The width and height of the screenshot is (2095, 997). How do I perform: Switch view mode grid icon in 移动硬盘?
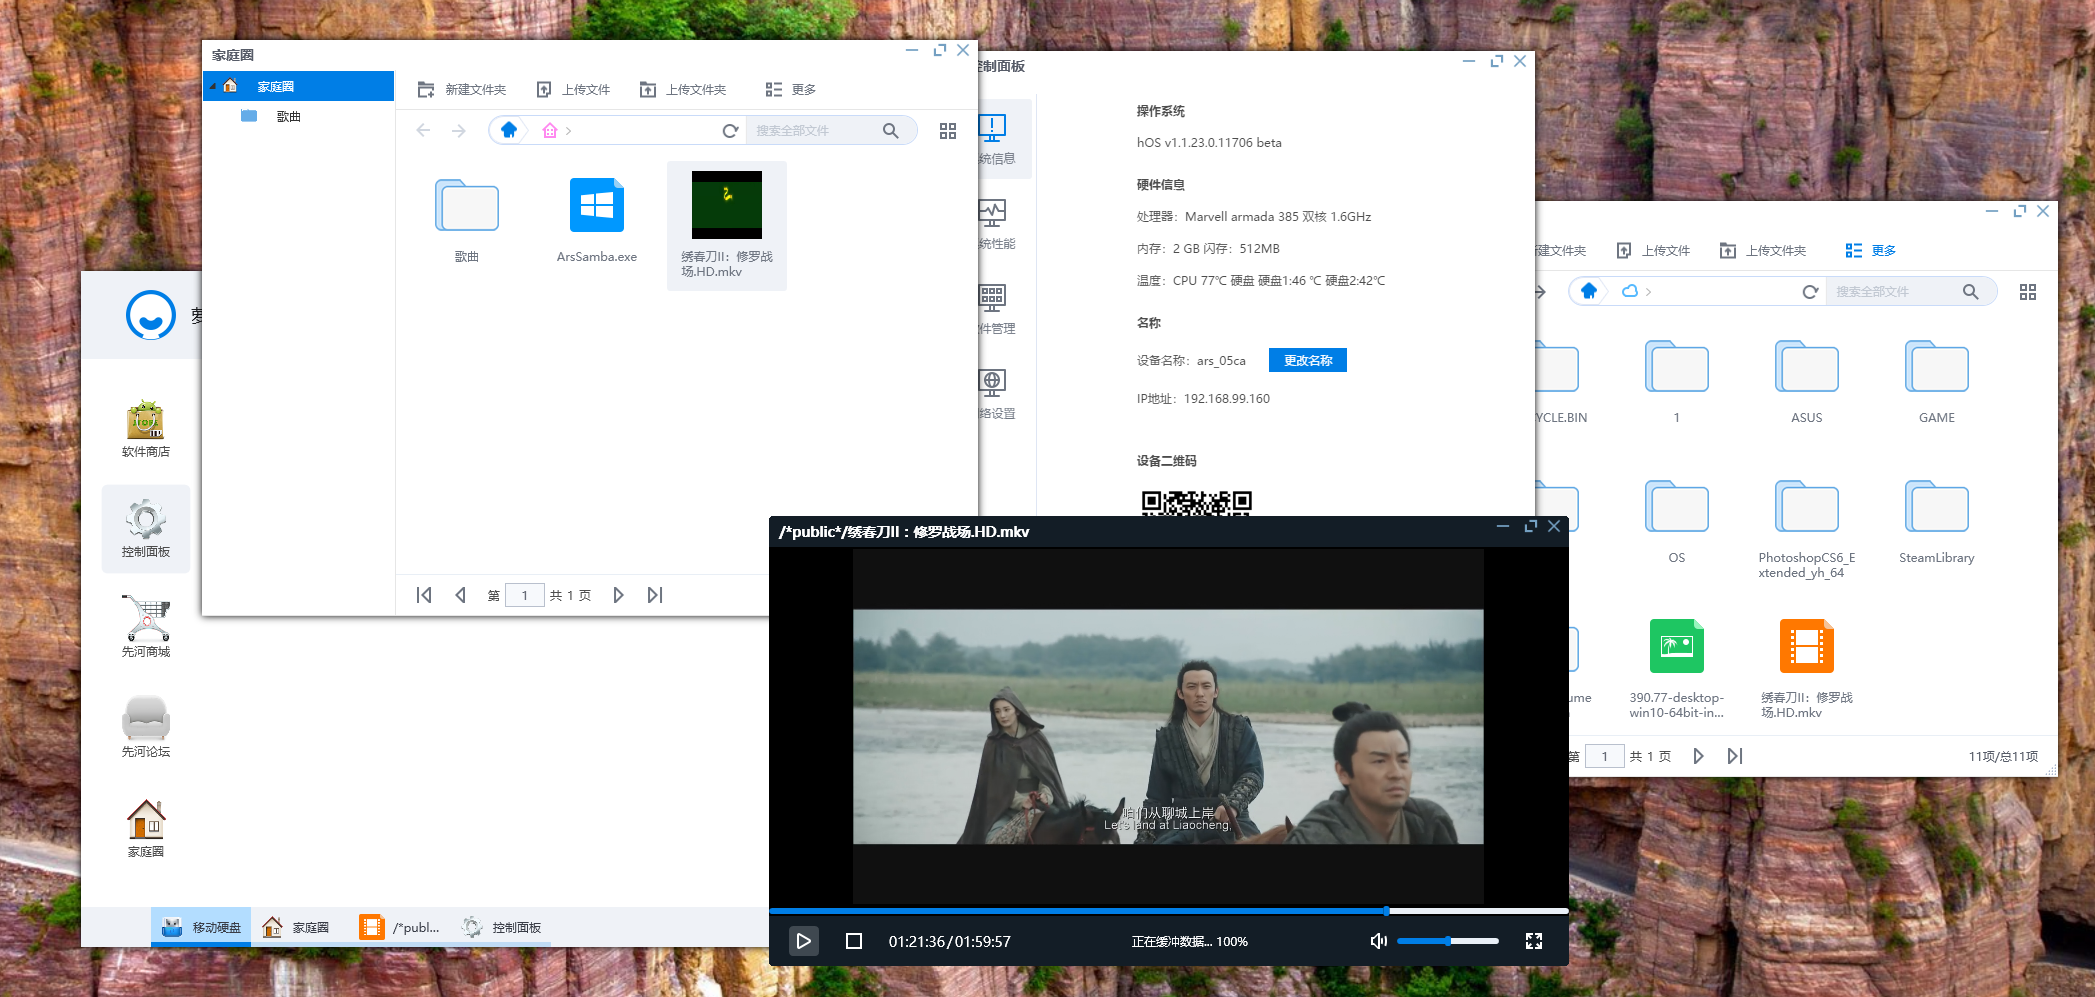tap(2028, 292)
